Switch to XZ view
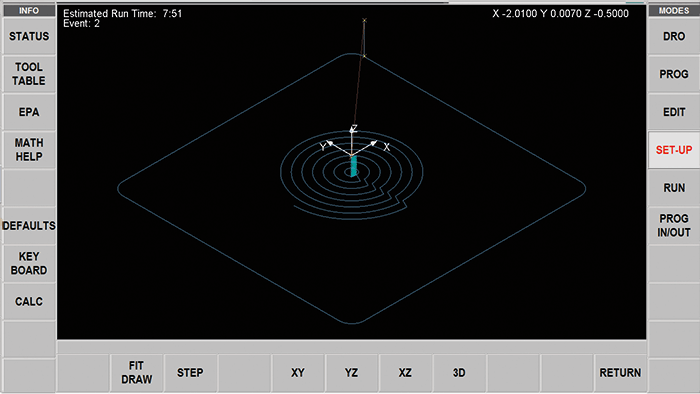 (x=405, y=373)
